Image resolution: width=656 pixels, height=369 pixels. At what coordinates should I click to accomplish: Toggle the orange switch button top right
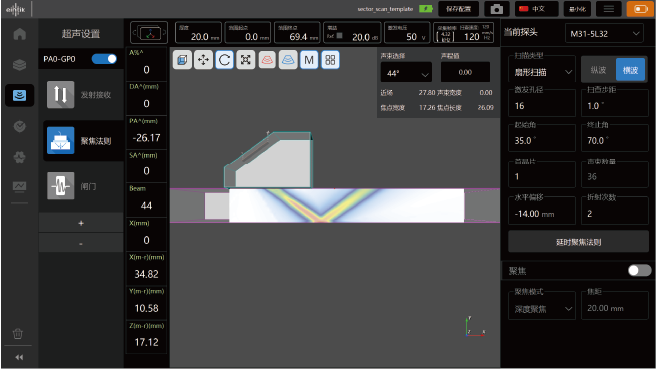tap(640, 9)
